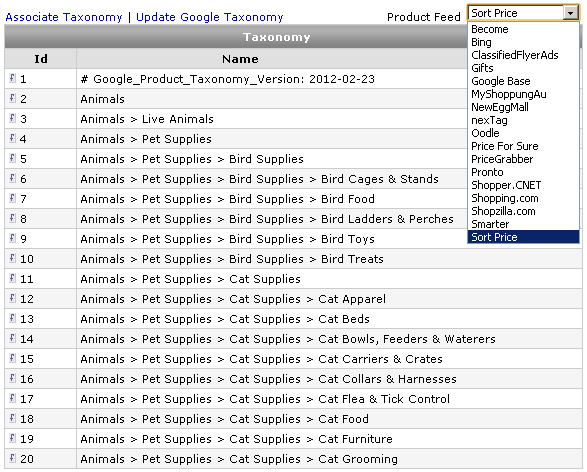Viewport: 587px width, 472px height.
Task: Open the Associate Taxonomy link
Action: (64, 17)
